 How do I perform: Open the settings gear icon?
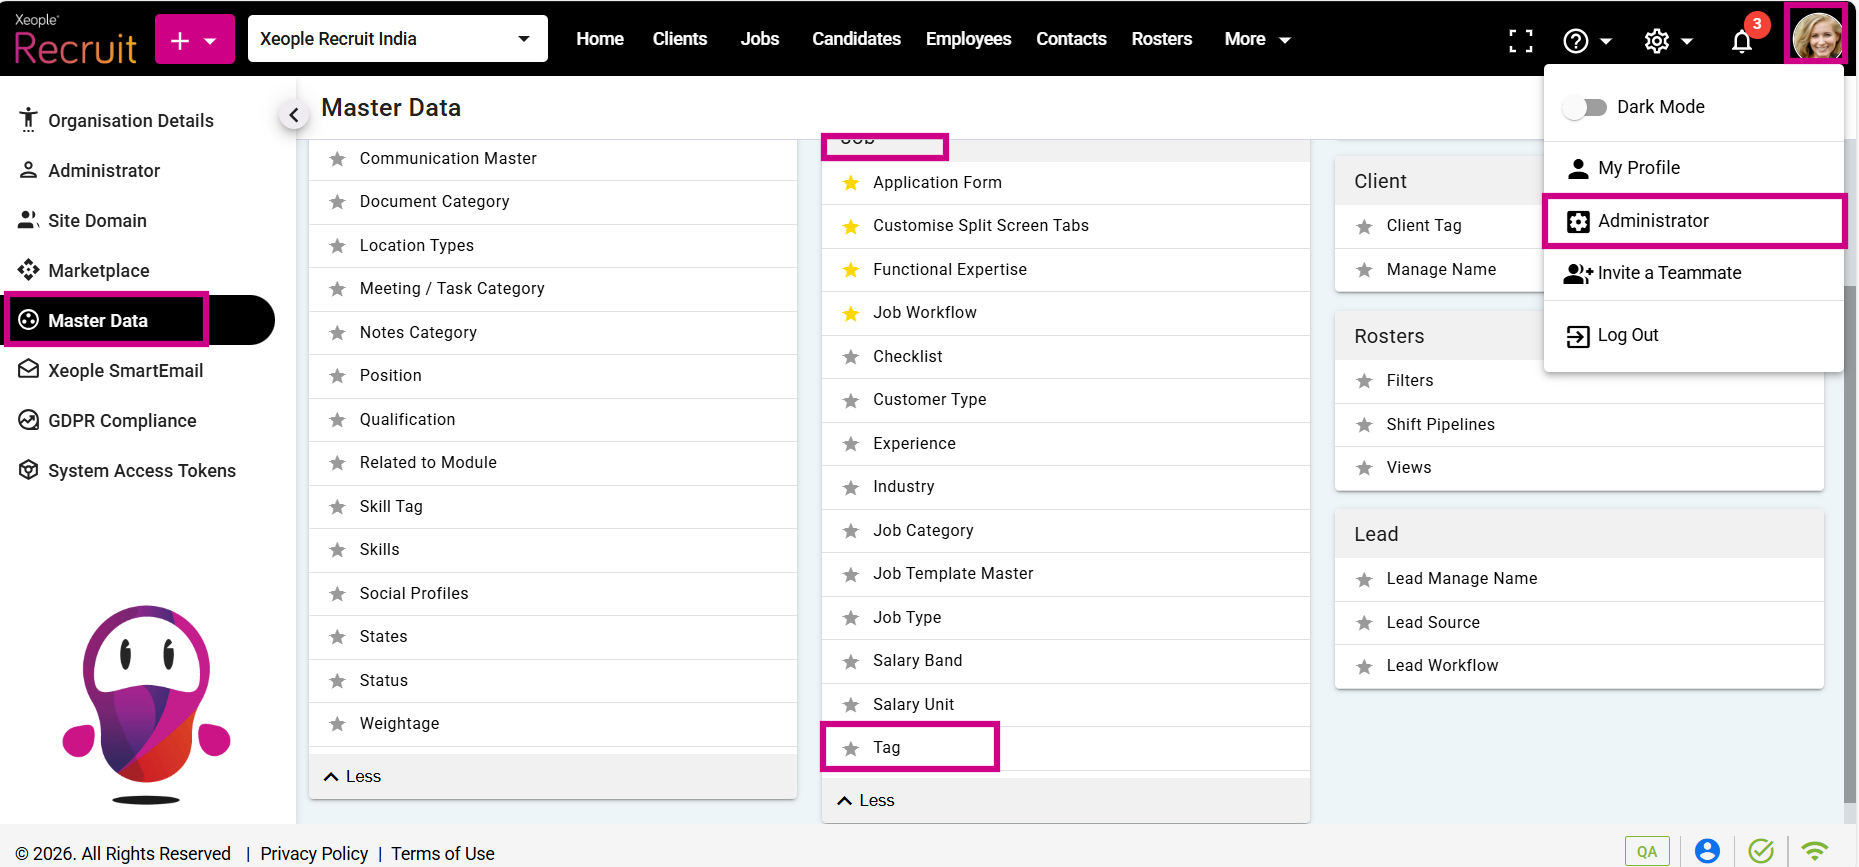coord(1657,41)
